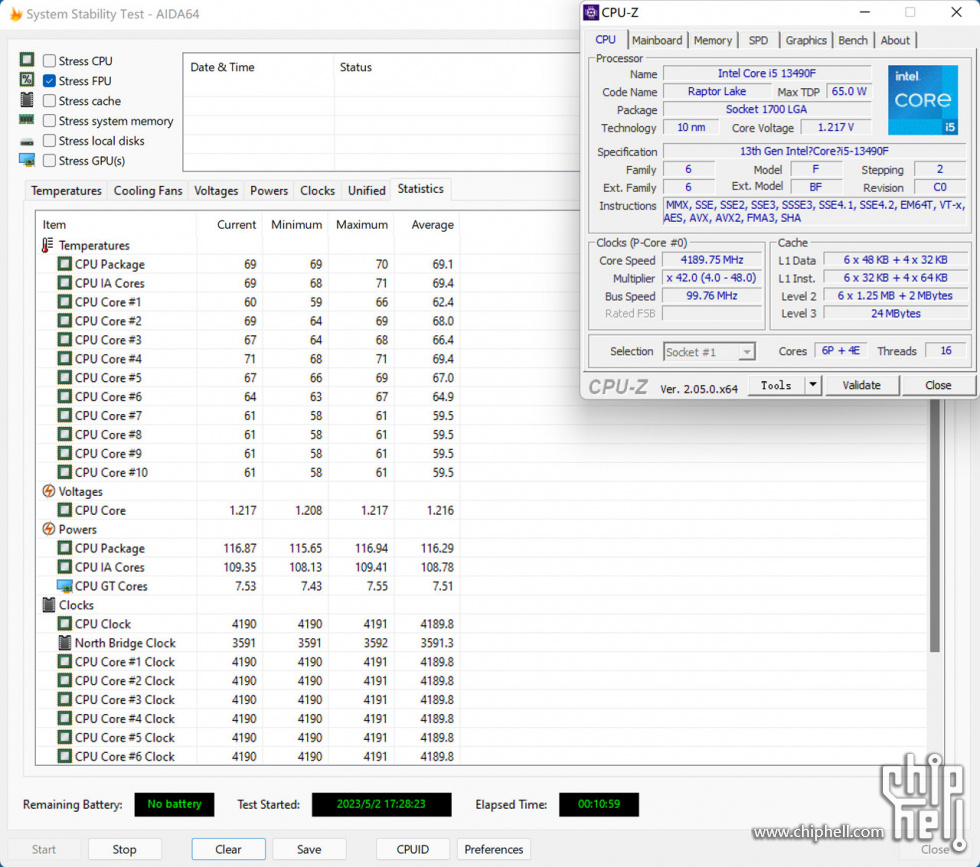Click the Clear button
The height and width of the screenshot is (867, 980).
tap(228, 849)
